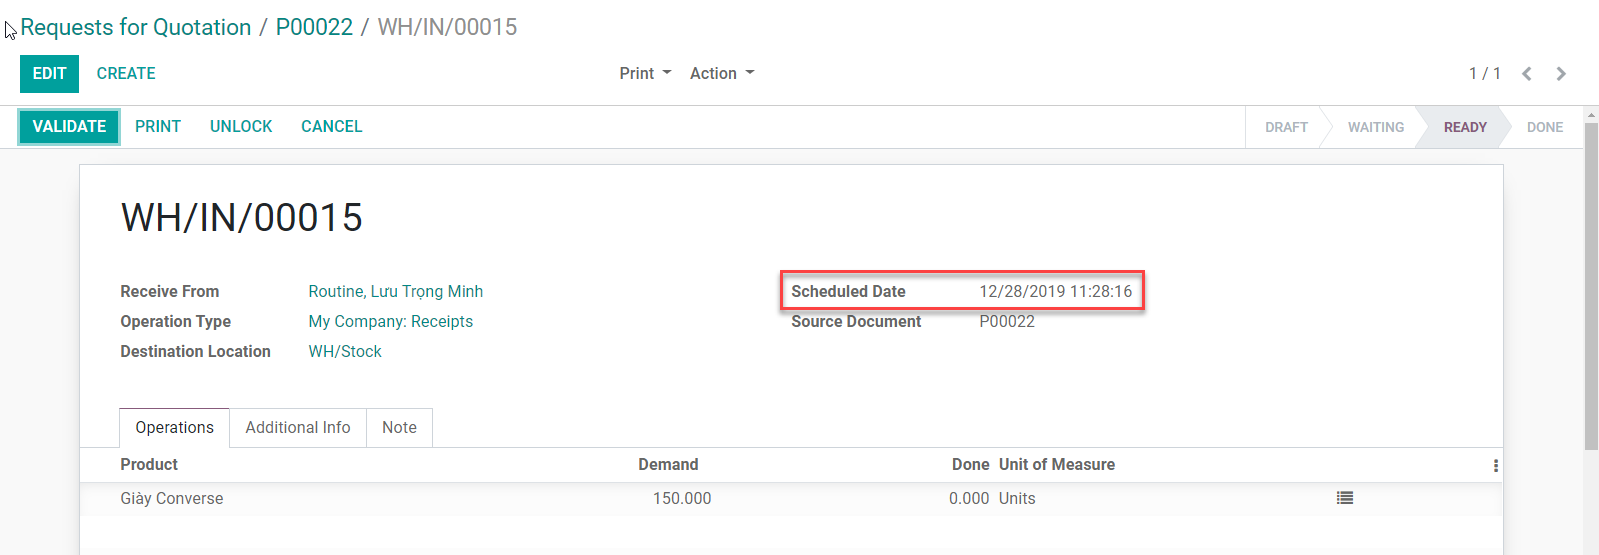Click Print in the status bar
The width and height of the screenshot is (1599, 555).
tap(158, 127)
